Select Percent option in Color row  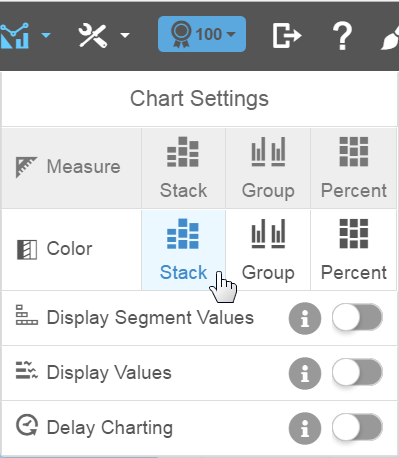[354, 250]
